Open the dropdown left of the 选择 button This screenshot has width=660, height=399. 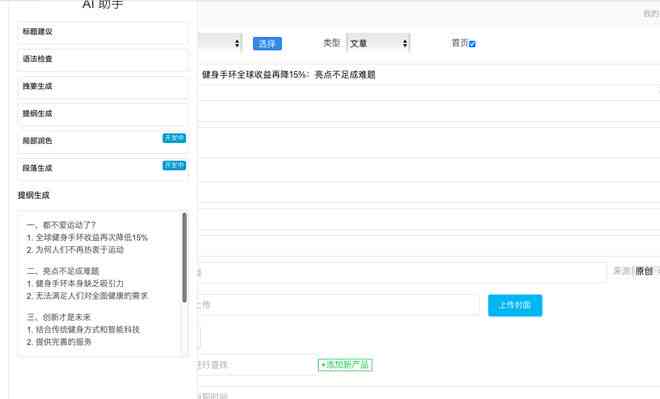[220, 43]
